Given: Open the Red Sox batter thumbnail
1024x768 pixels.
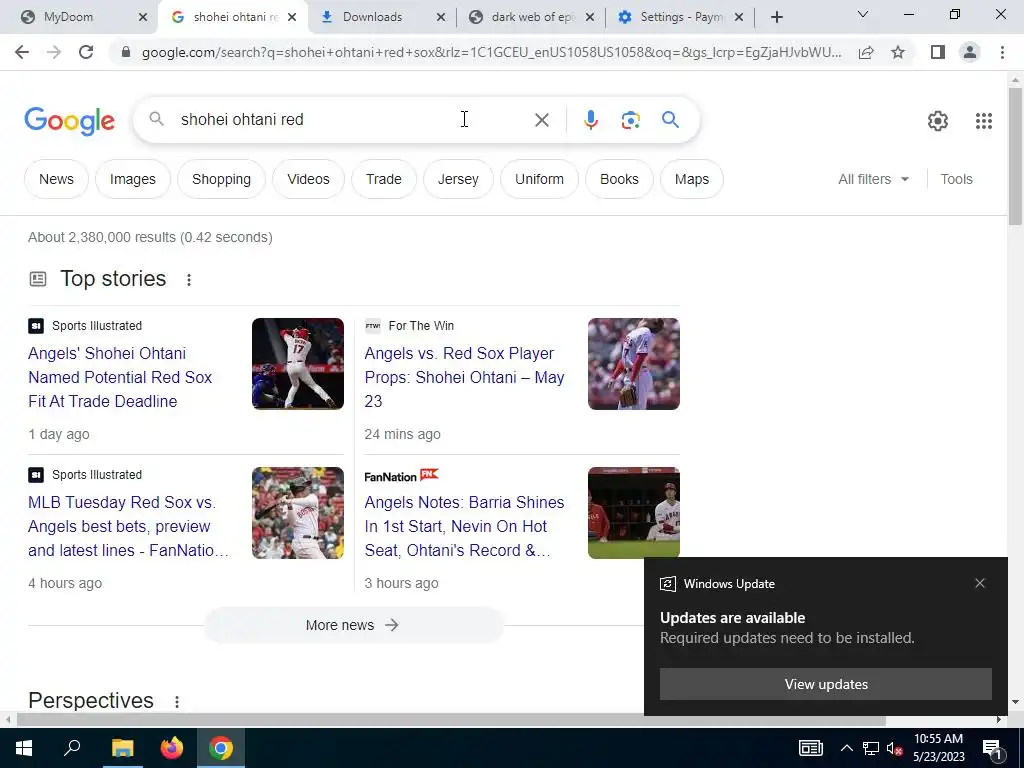Looking at the screenshot, I should click(298, 513).
